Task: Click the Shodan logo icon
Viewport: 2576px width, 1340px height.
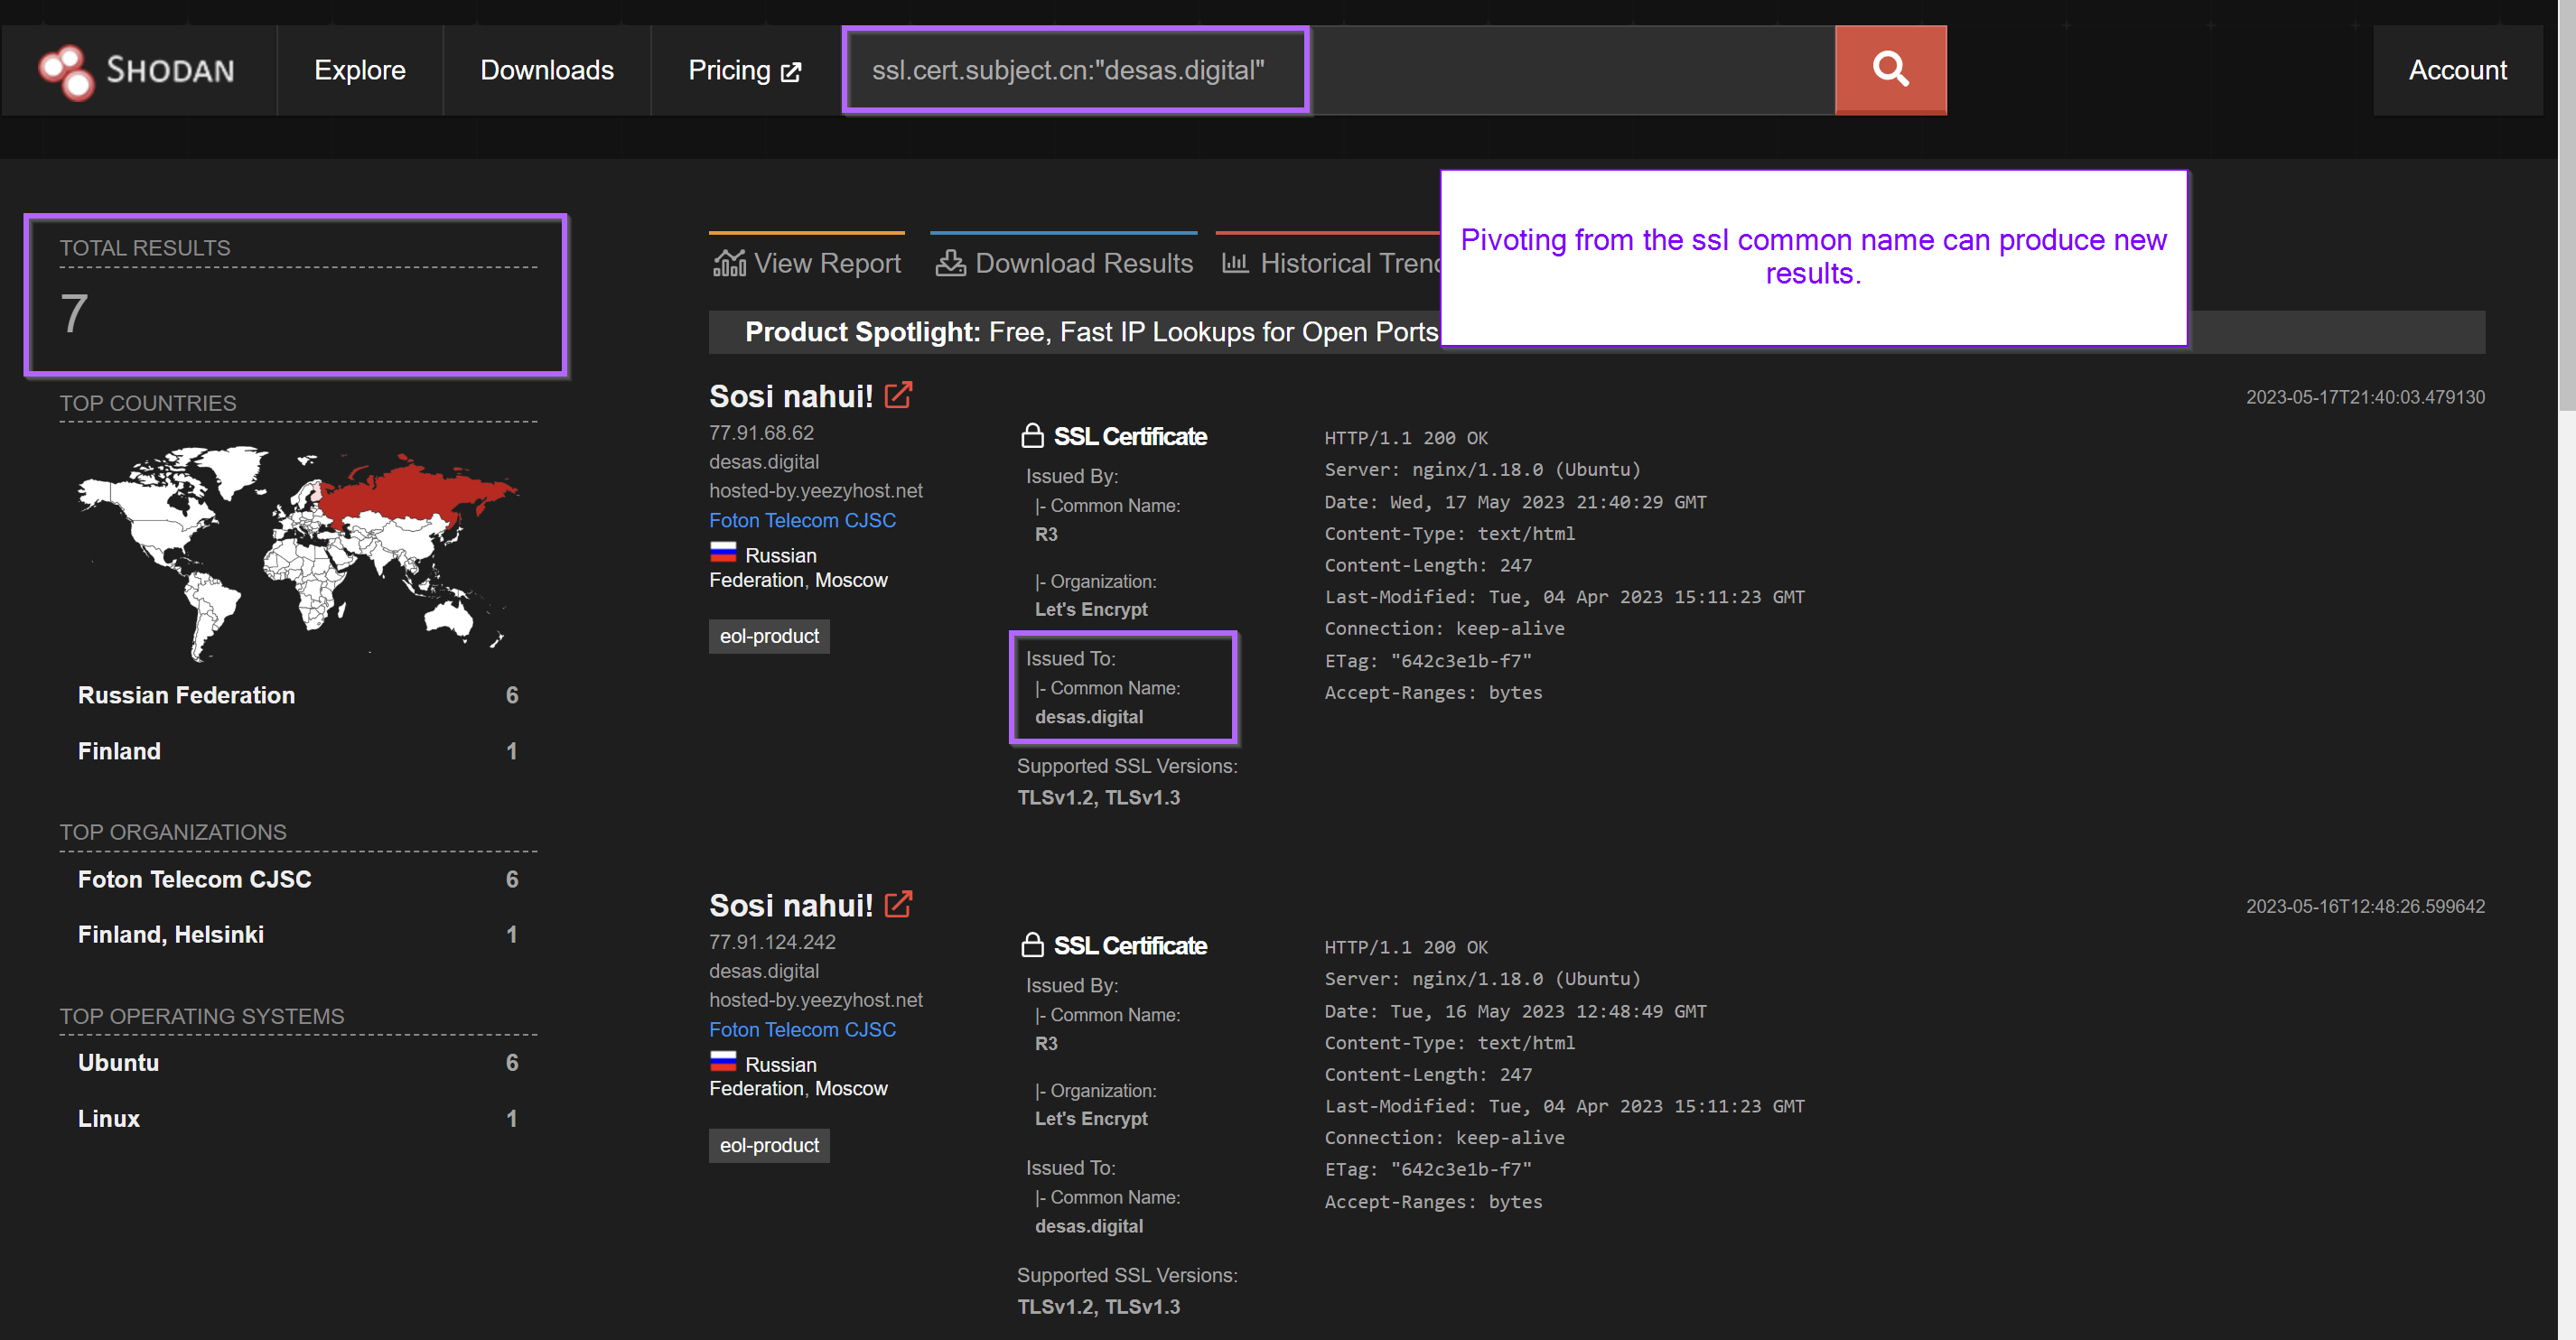Action: tap(66, 71)
